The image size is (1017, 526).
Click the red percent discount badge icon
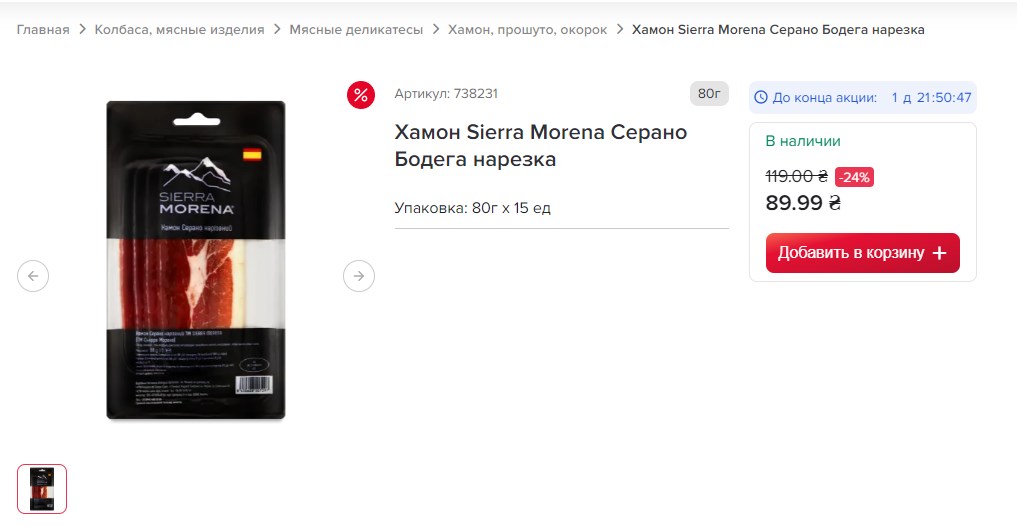coord(361,95)
